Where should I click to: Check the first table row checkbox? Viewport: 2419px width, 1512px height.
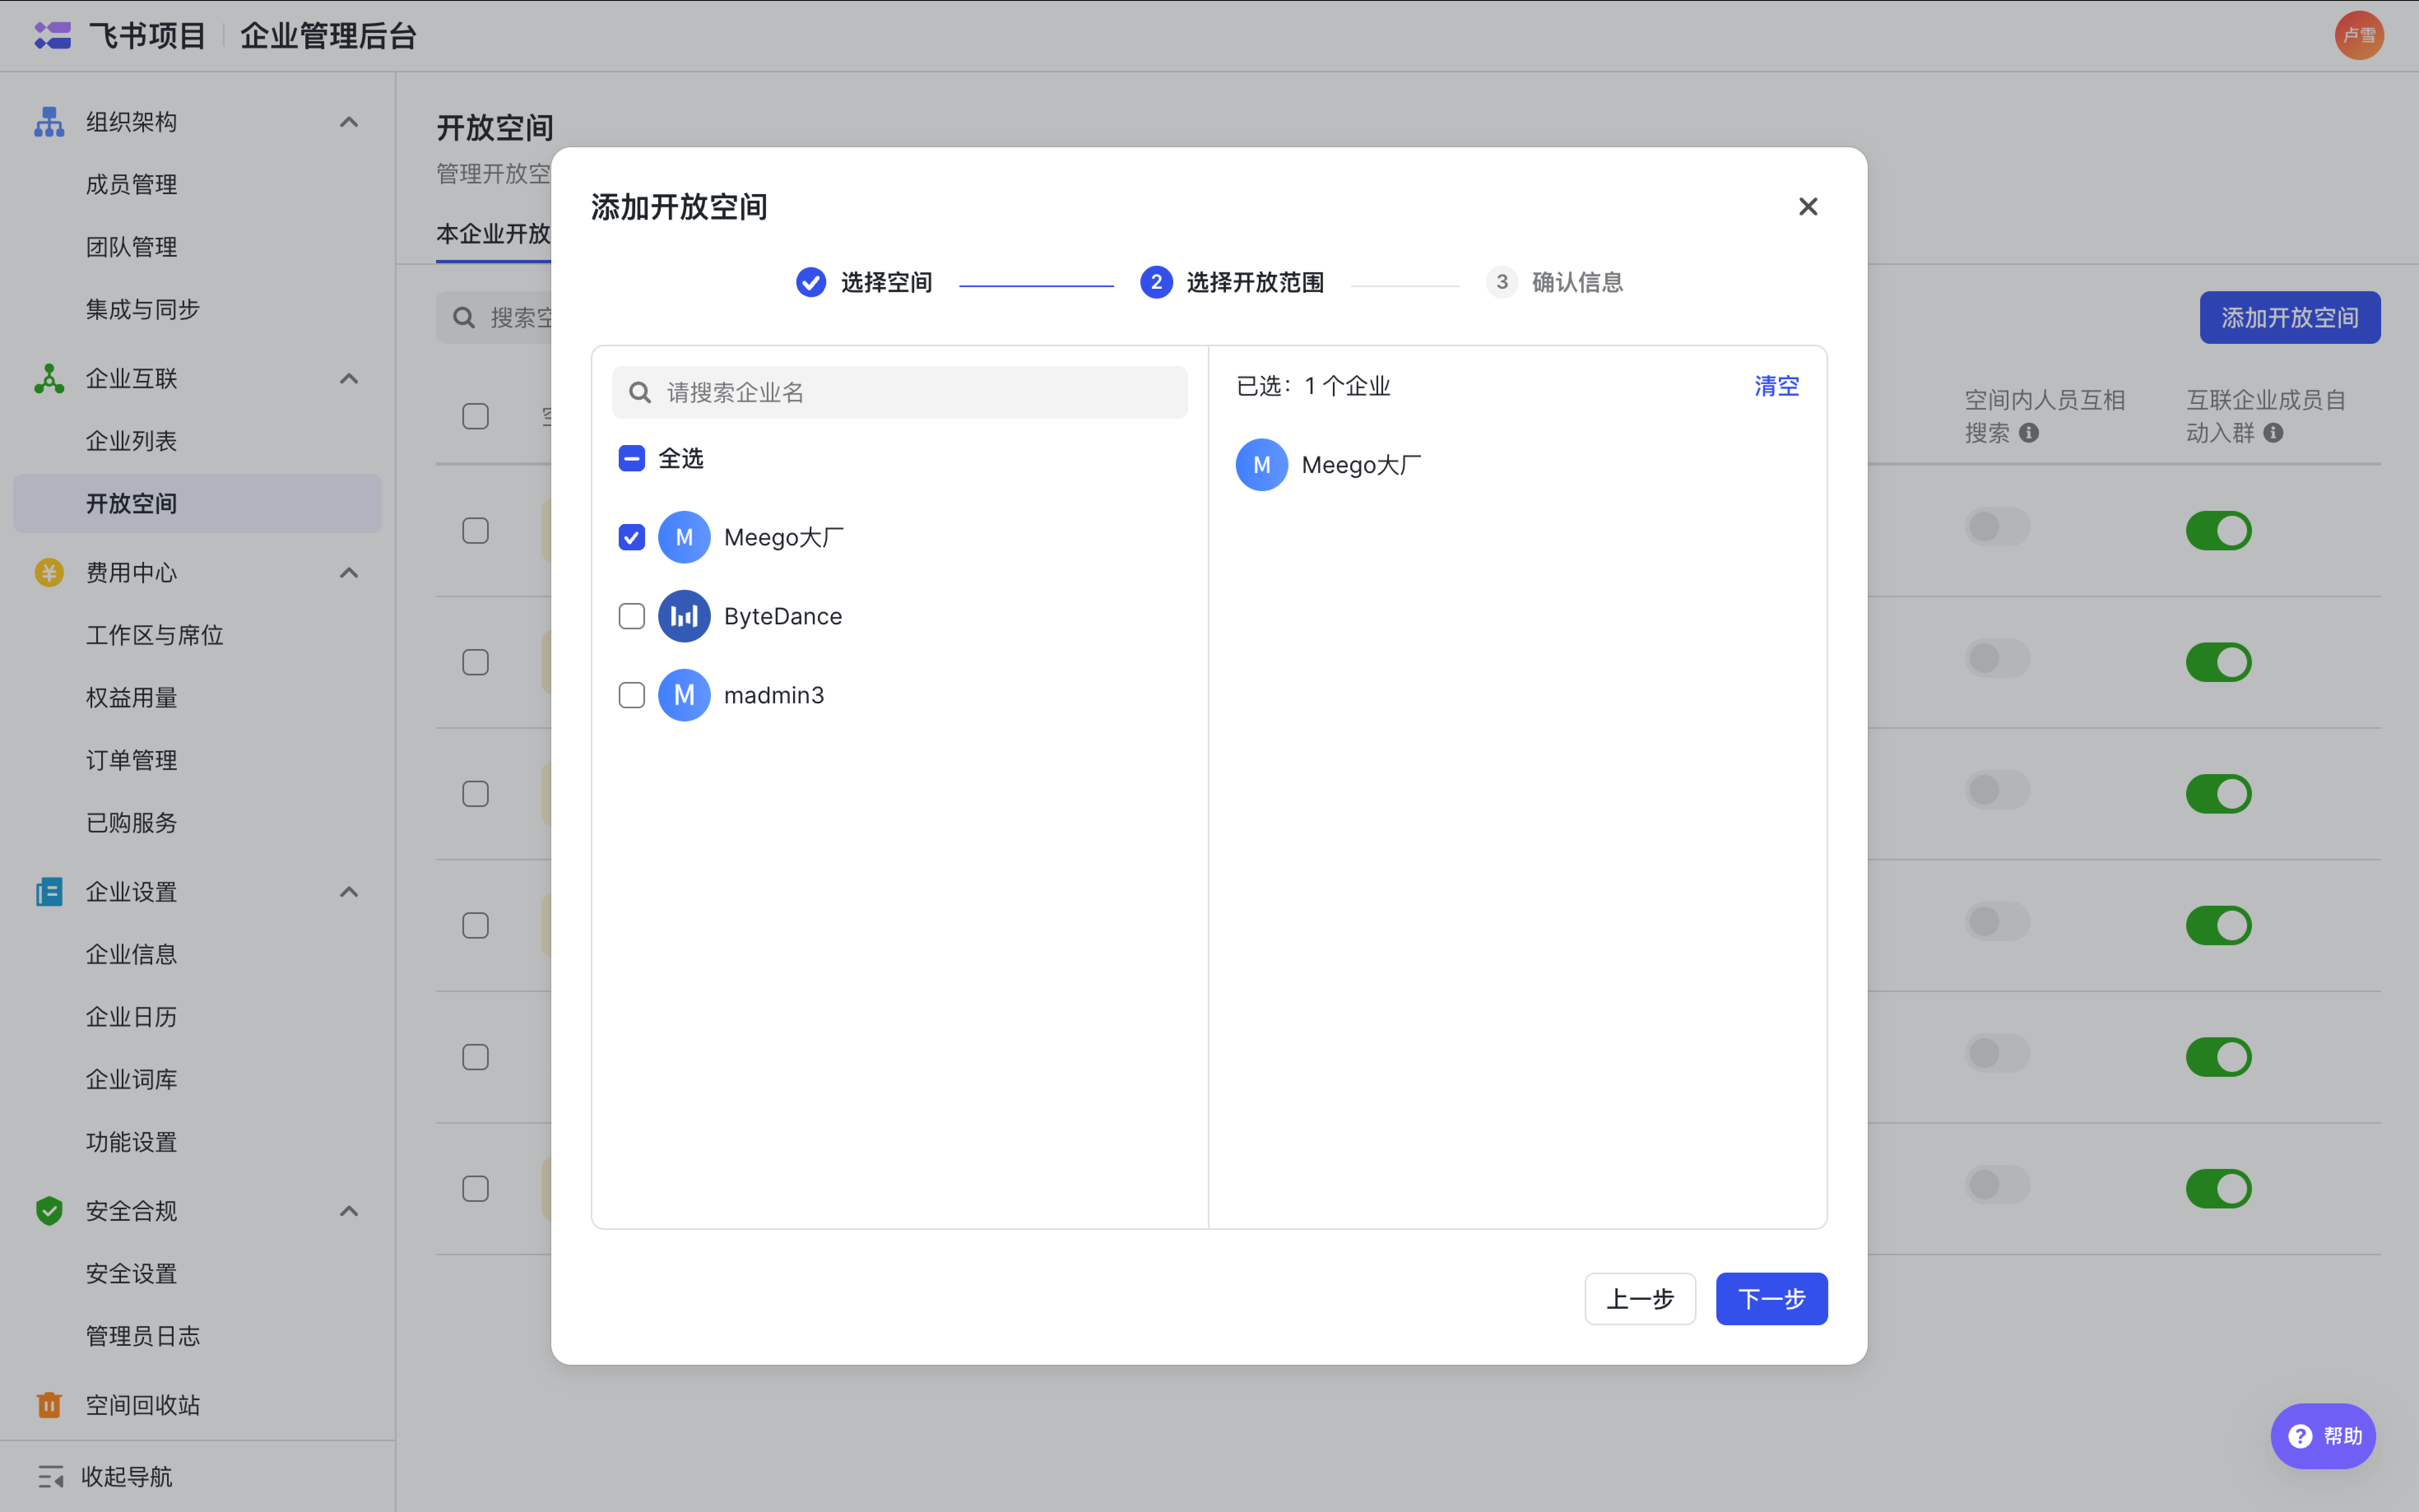(476, 530)
